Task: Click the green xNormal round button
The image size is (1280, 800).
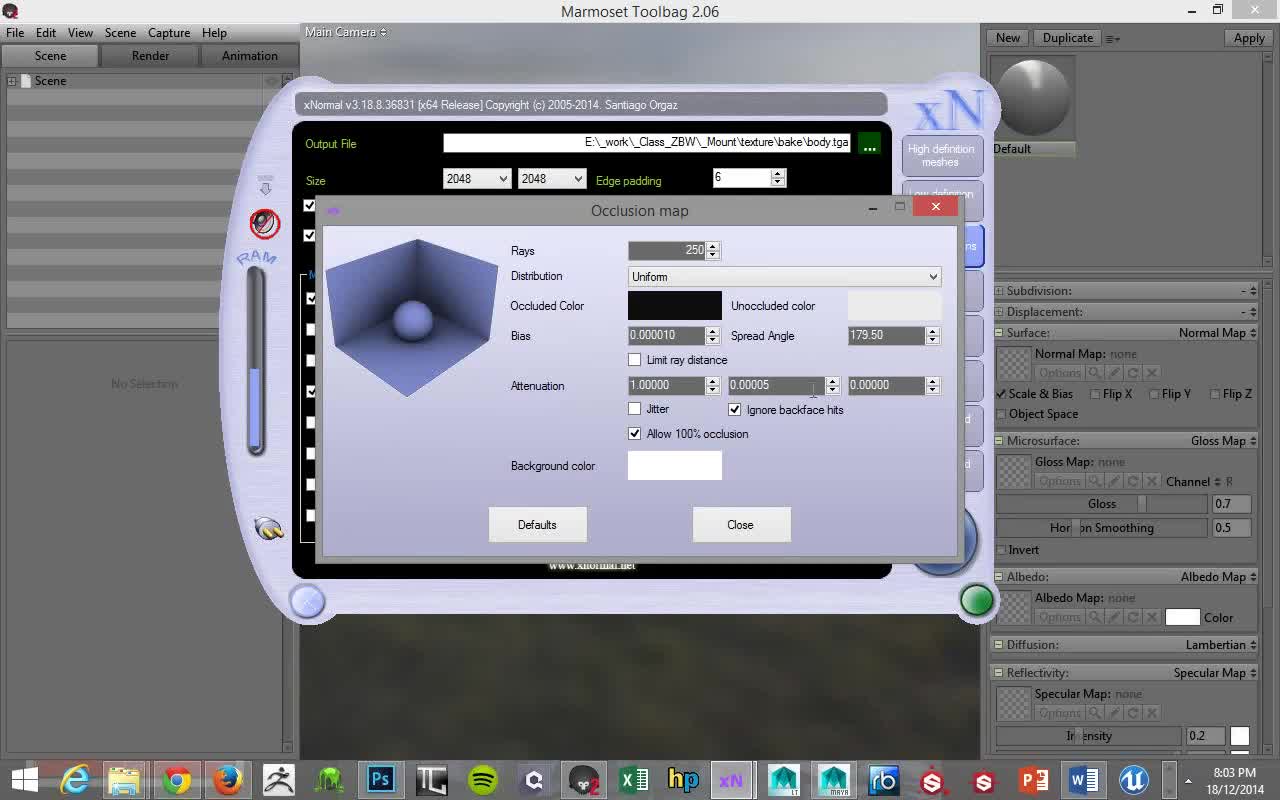Action: [x=976, y=600]
